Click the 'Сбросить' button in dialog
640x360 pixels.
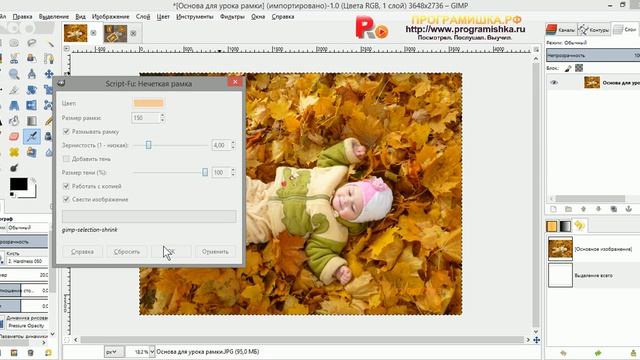point(127,251)
